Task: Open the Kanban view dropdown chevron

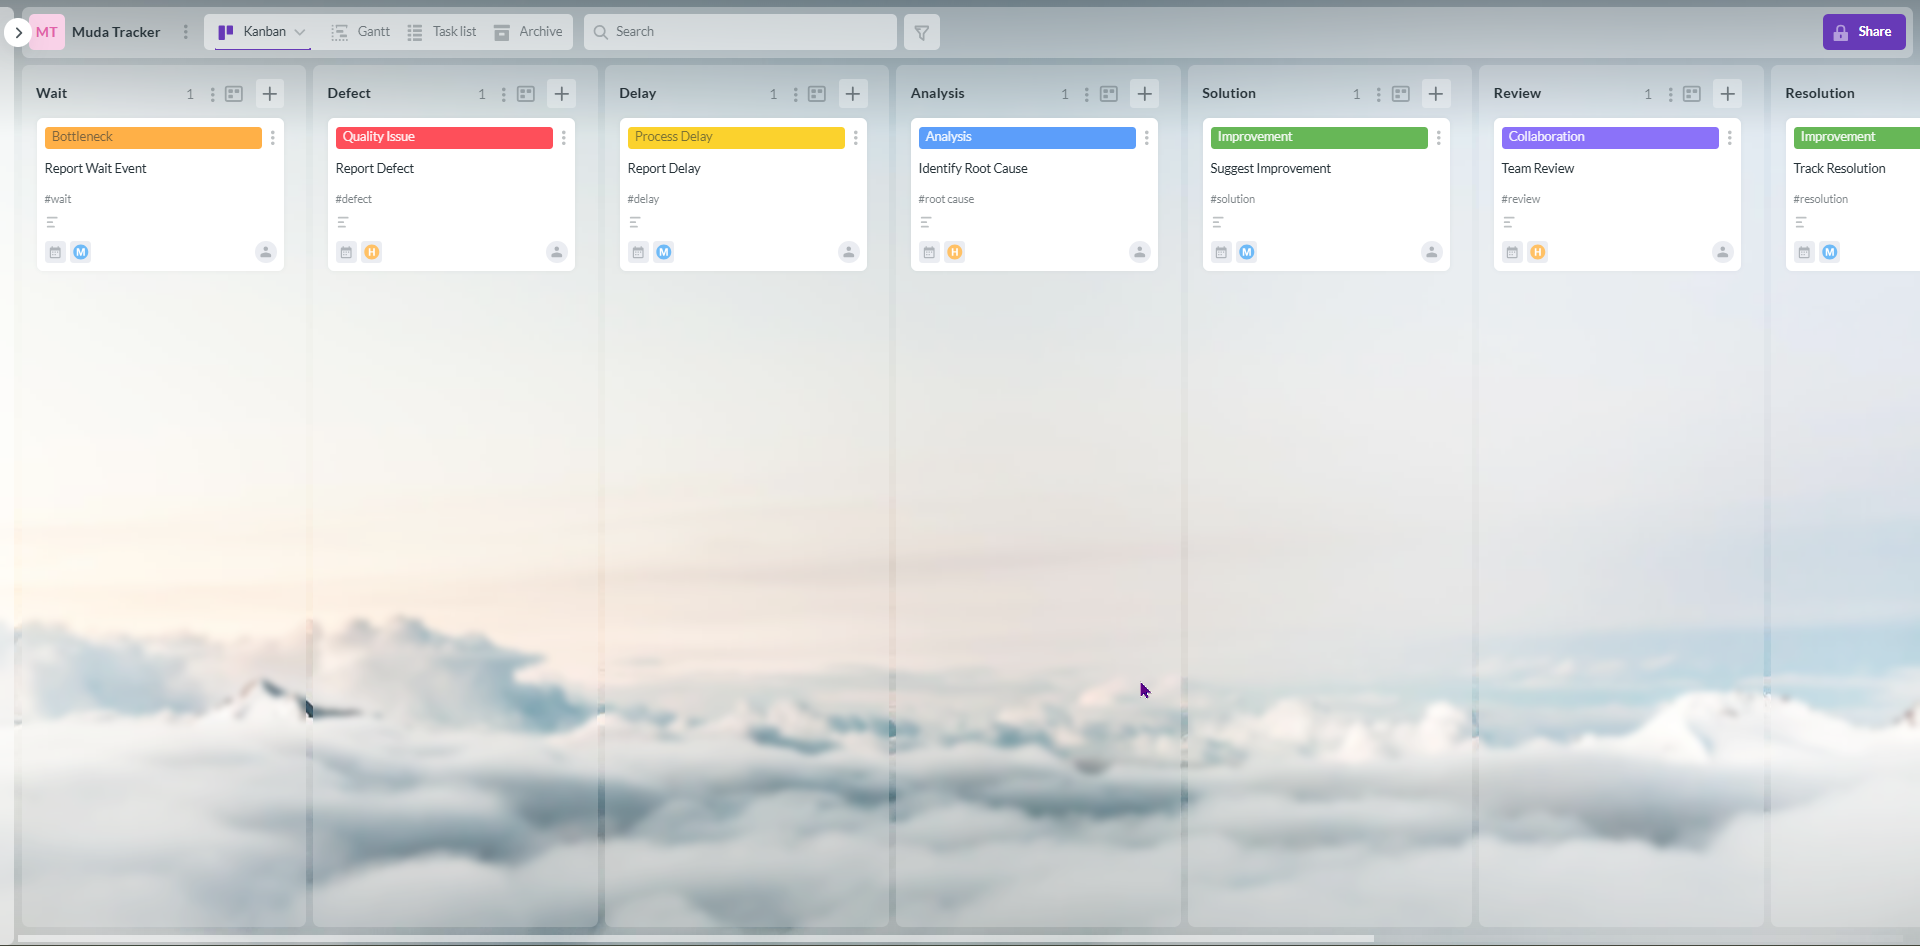Action: (300, 32)
